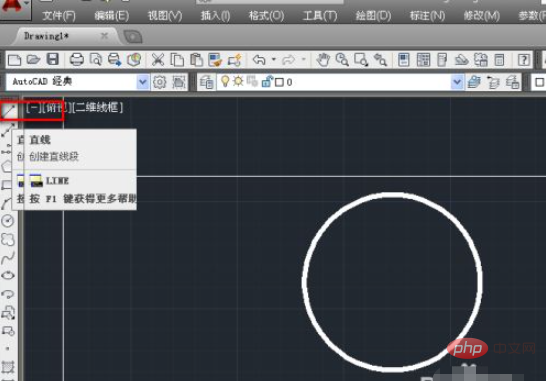Open the 格式(O) menu
Screen dimensions: 546x381
tap(266, 16)
